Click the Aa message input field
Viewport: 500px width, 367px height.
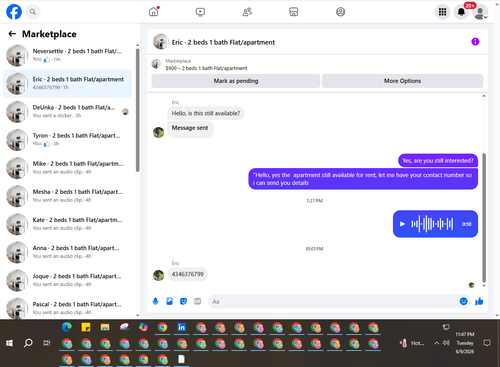pyautogui.click(x=333, y=301)
